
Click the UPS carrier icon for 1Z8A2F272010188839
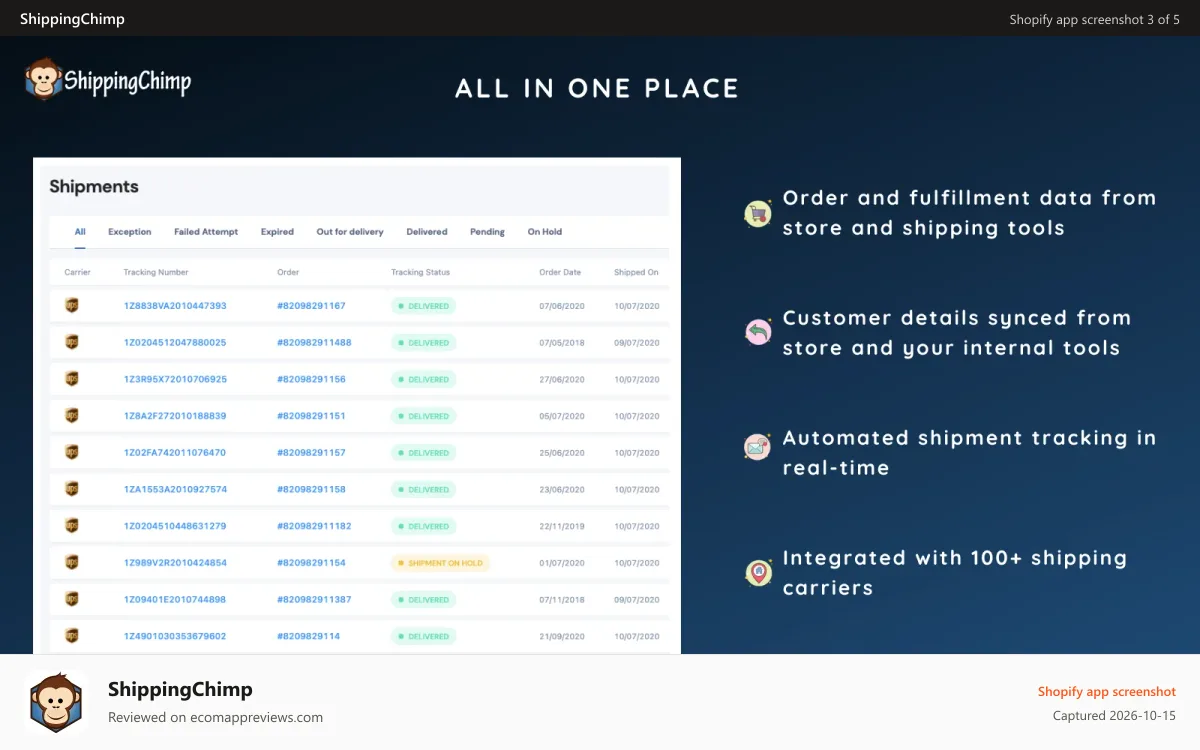click(x=71, y=415)
